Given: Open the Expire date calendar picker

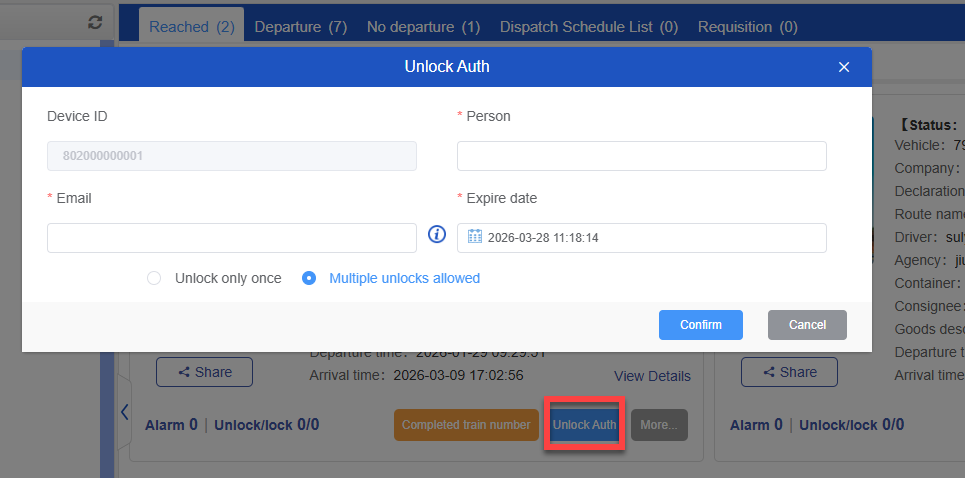Looking at the screenshot, I should click(475, 238).
